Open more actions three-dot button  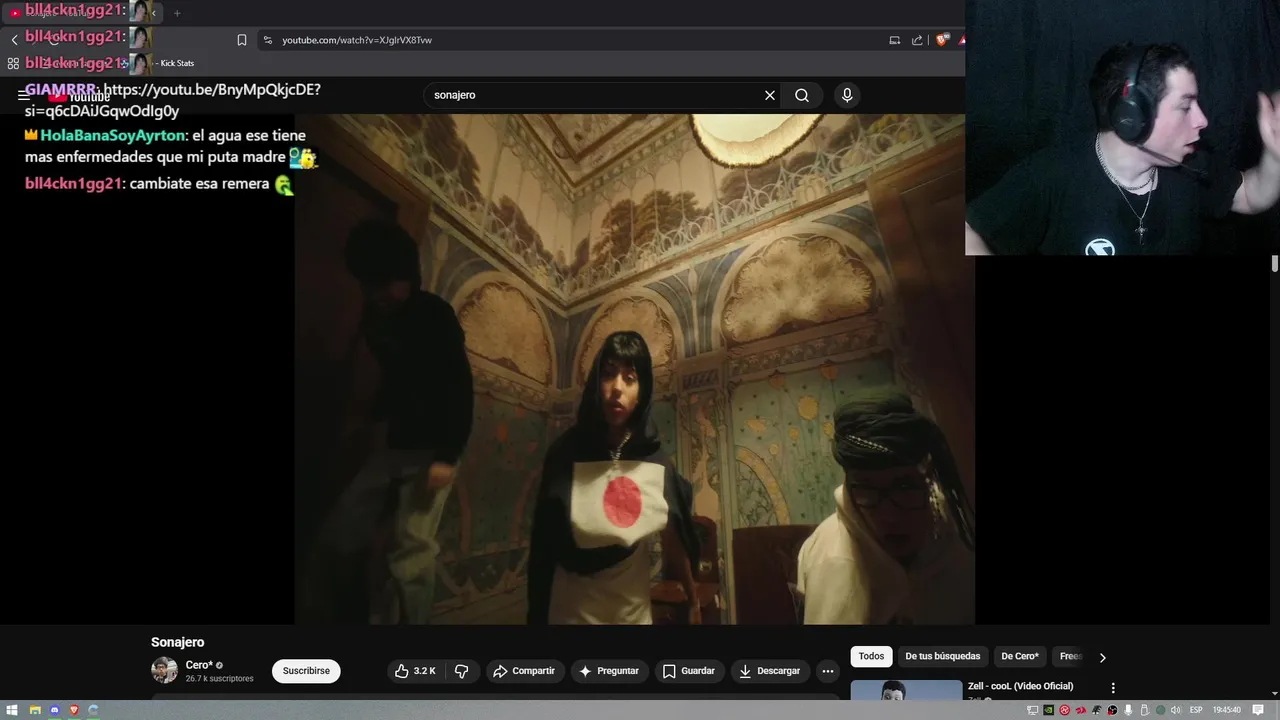click(827, 671)
